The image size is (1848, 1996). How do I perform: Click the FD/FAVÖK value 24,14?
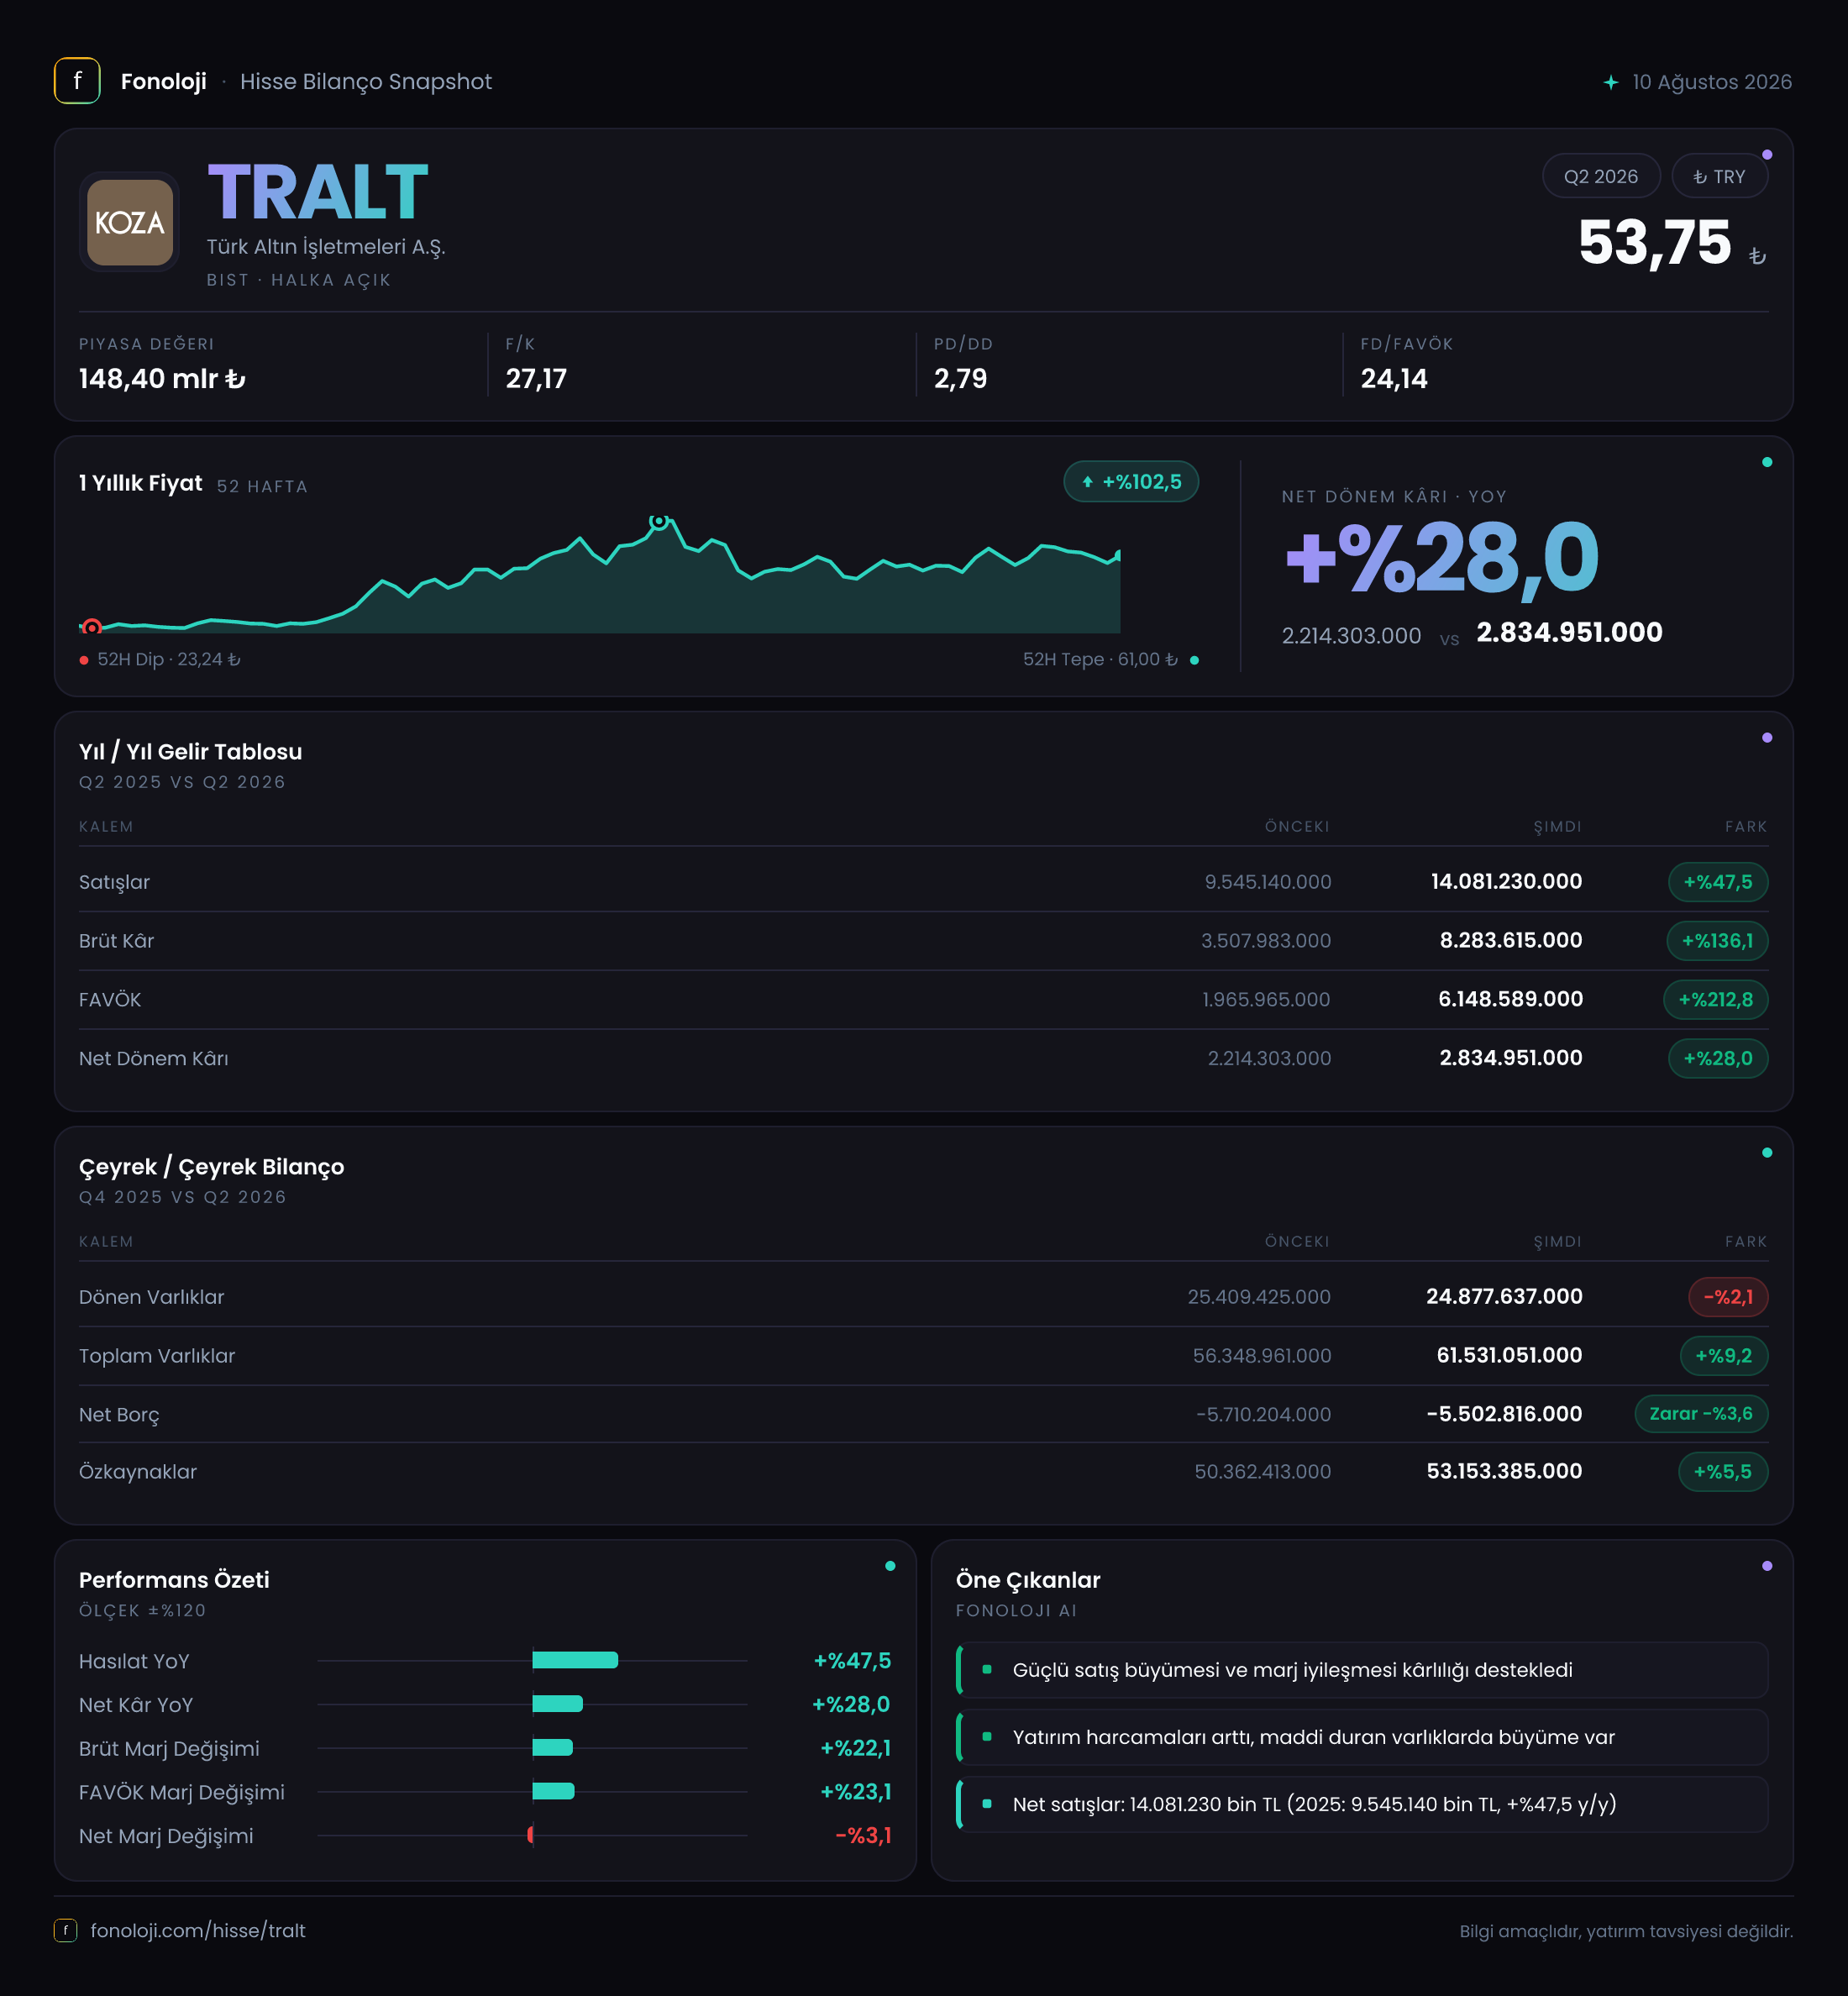click(1394, 379)
